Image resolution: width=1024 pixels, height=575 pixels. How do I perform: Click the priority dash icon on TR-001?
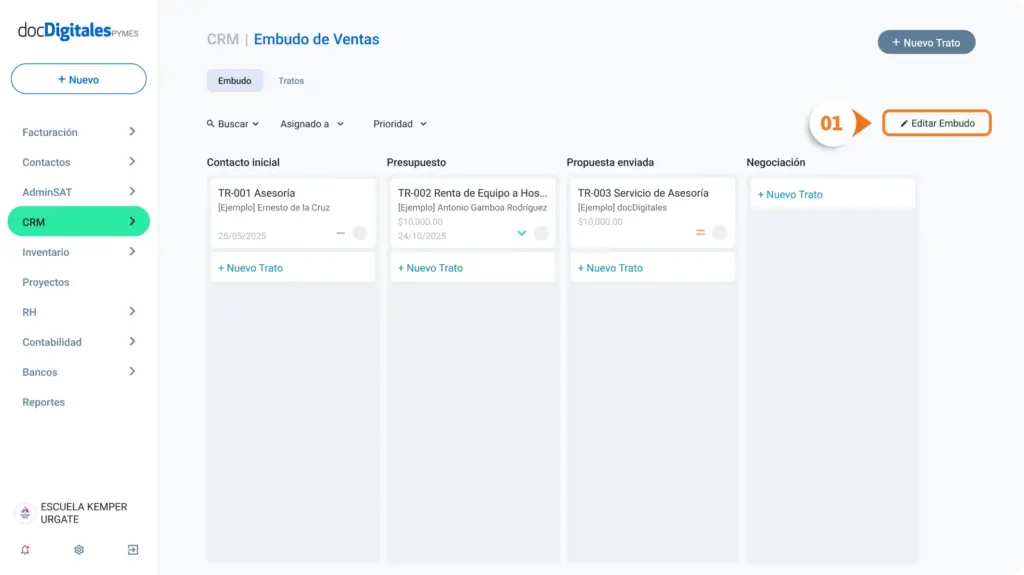[x=340, y=233]
